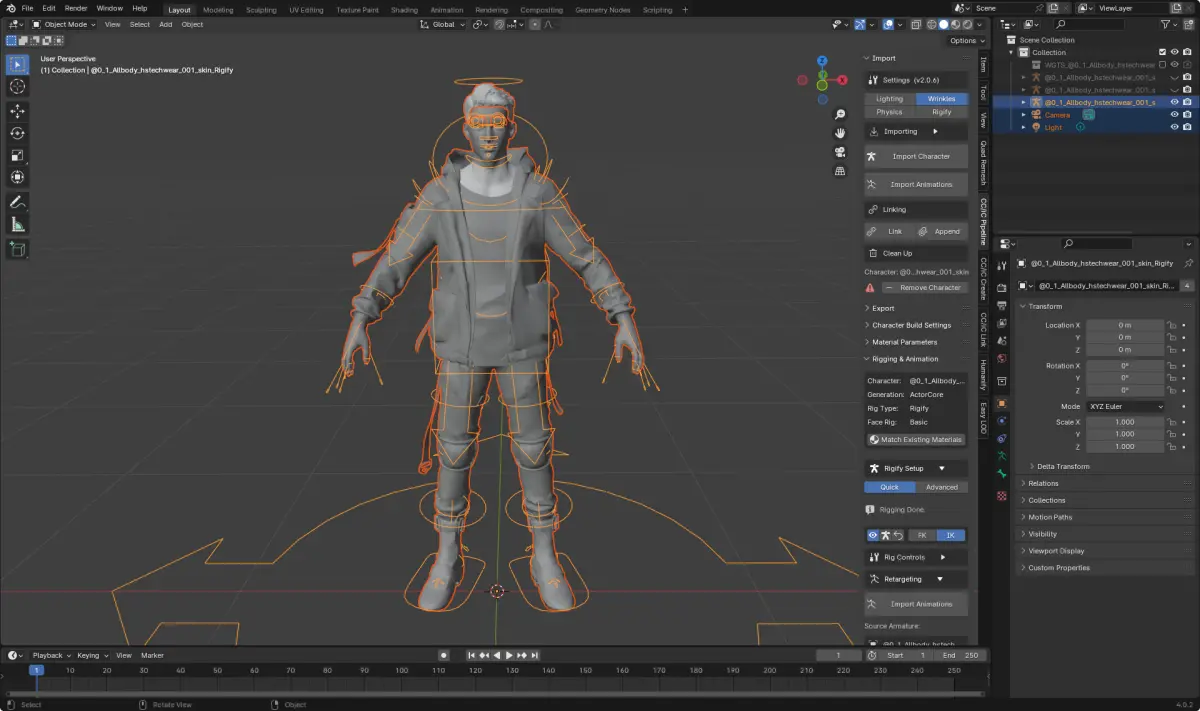Select the Rotate tool in the toolbar

coord(17,133)
